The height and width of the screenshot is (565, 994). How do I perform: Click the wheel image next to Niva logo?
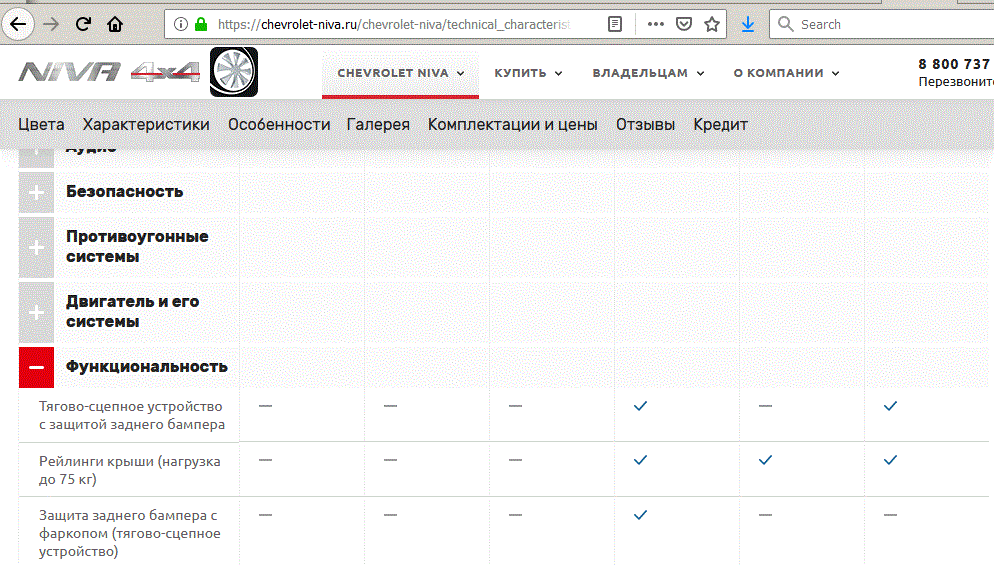[x=234, y=72]
